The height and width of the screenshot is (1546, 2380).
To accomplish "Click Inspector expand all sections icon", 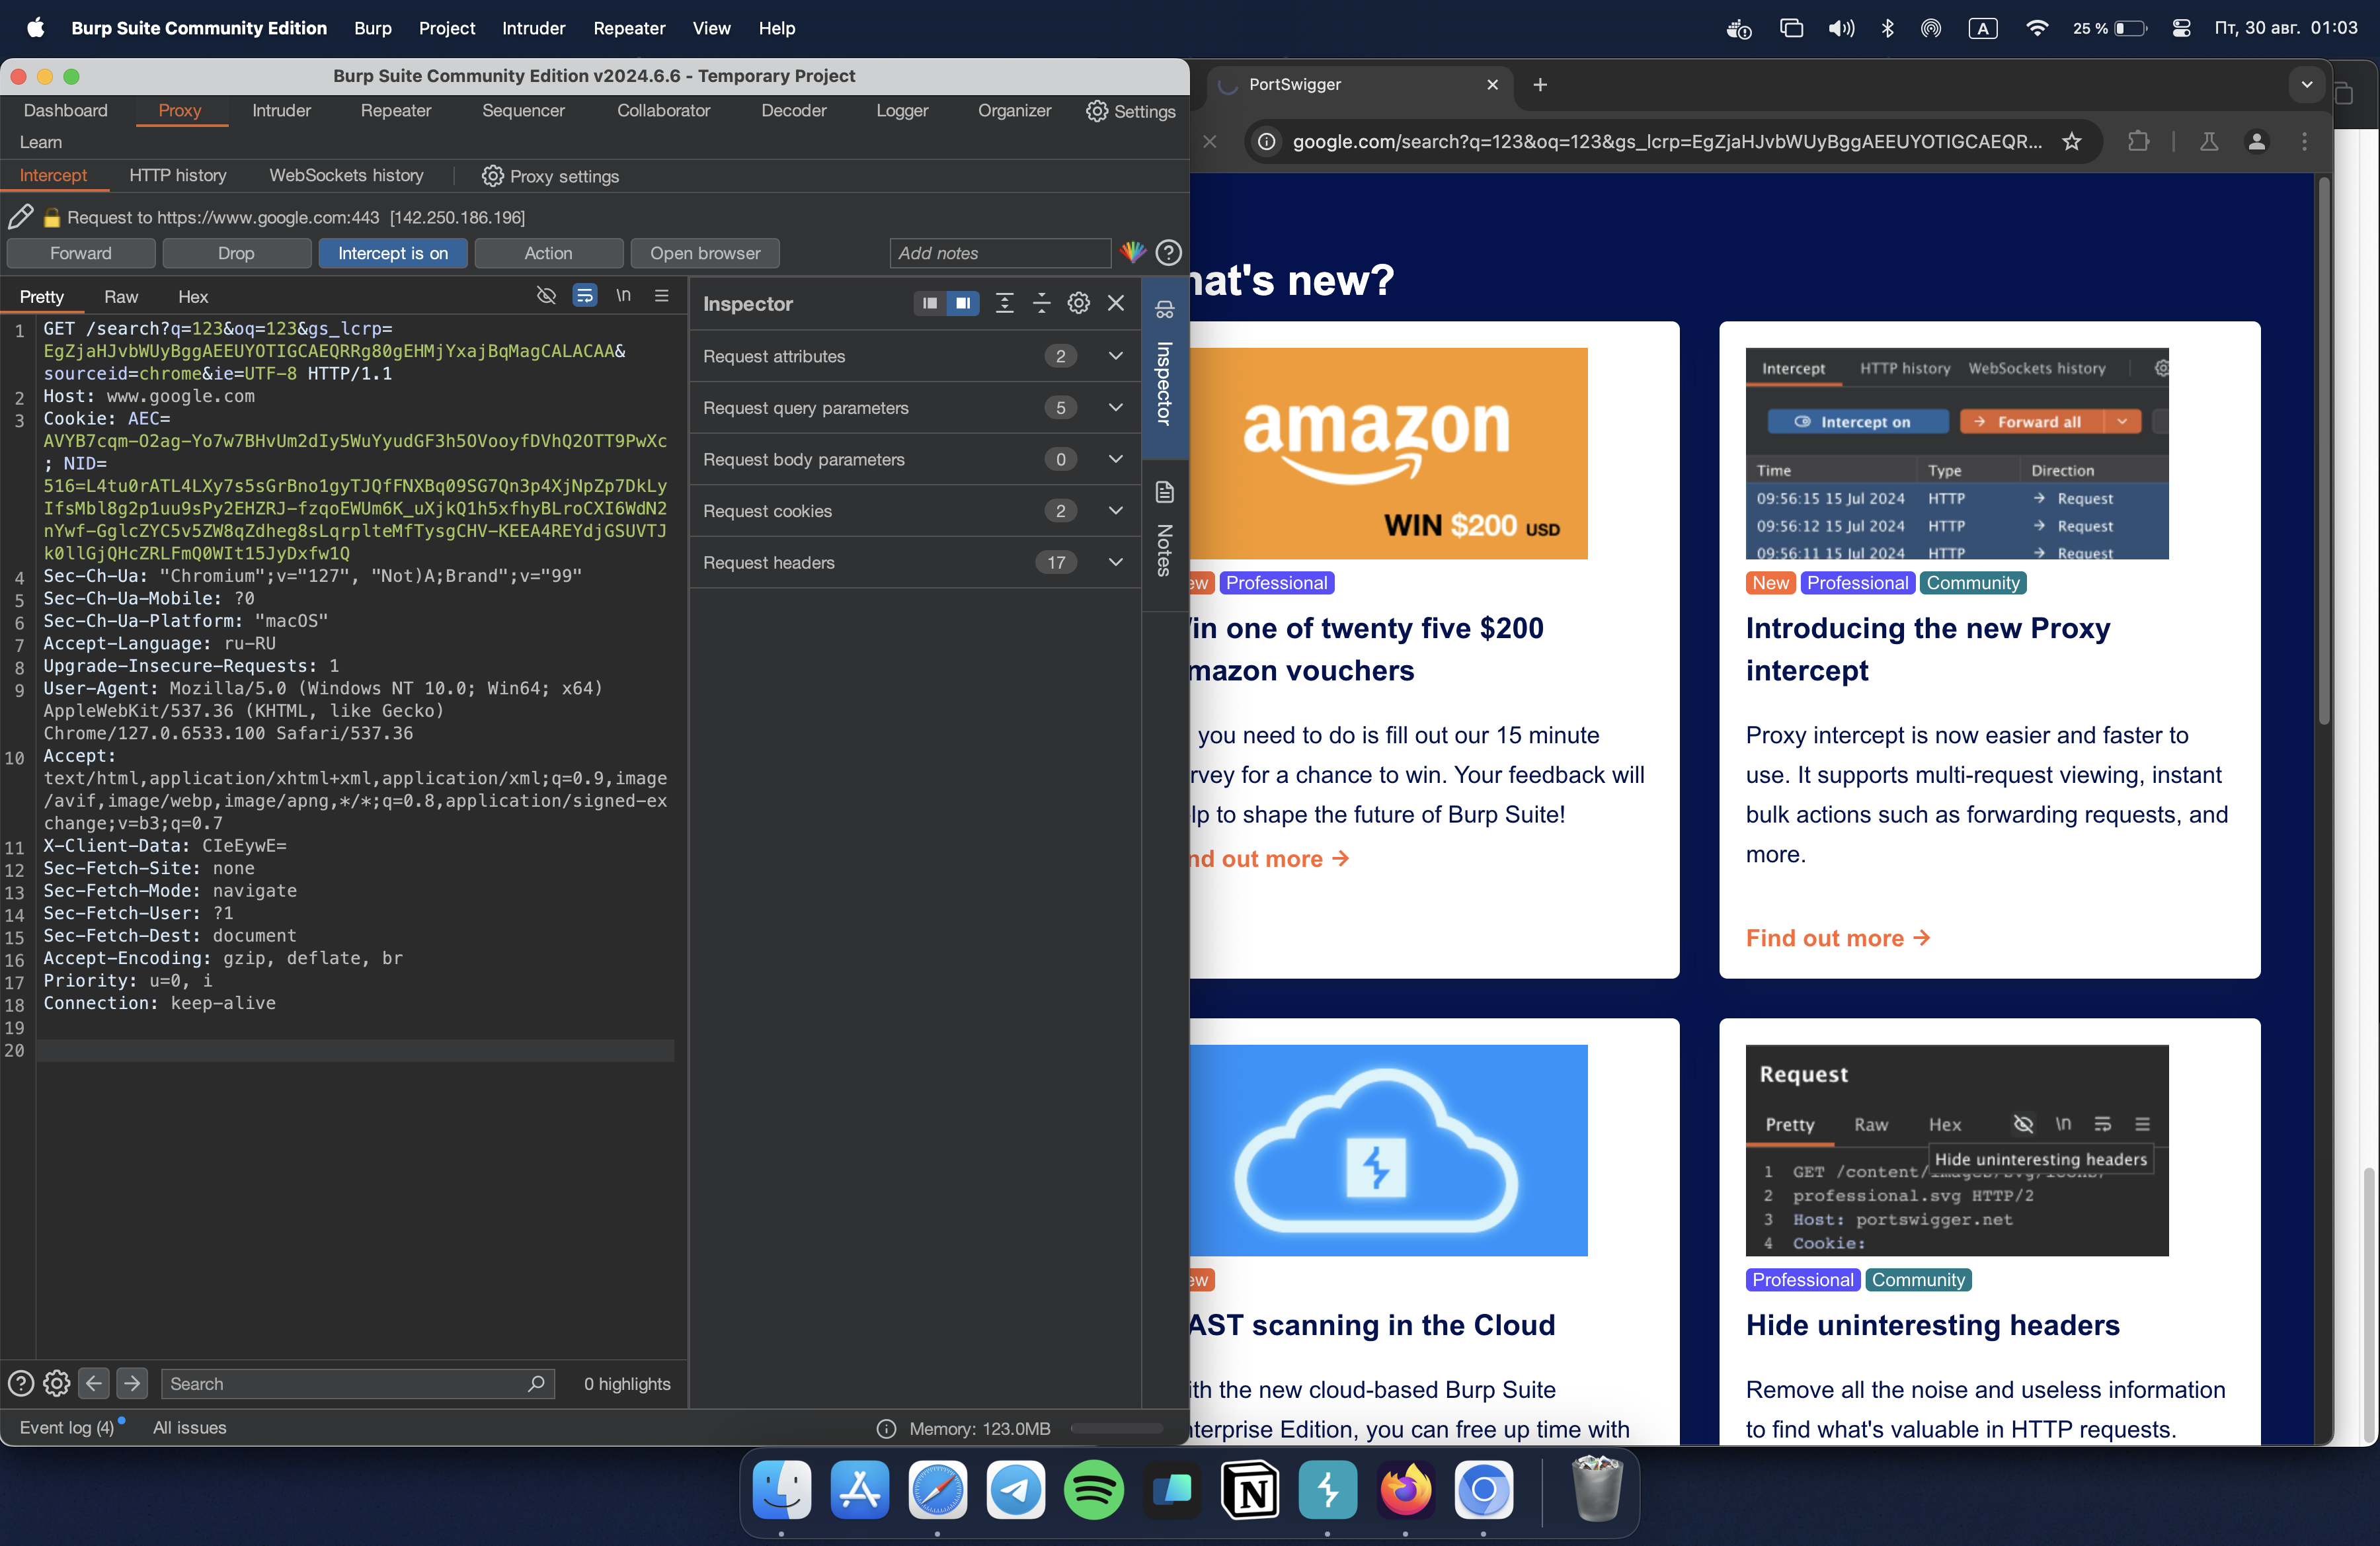I will tap(1004, 303).
